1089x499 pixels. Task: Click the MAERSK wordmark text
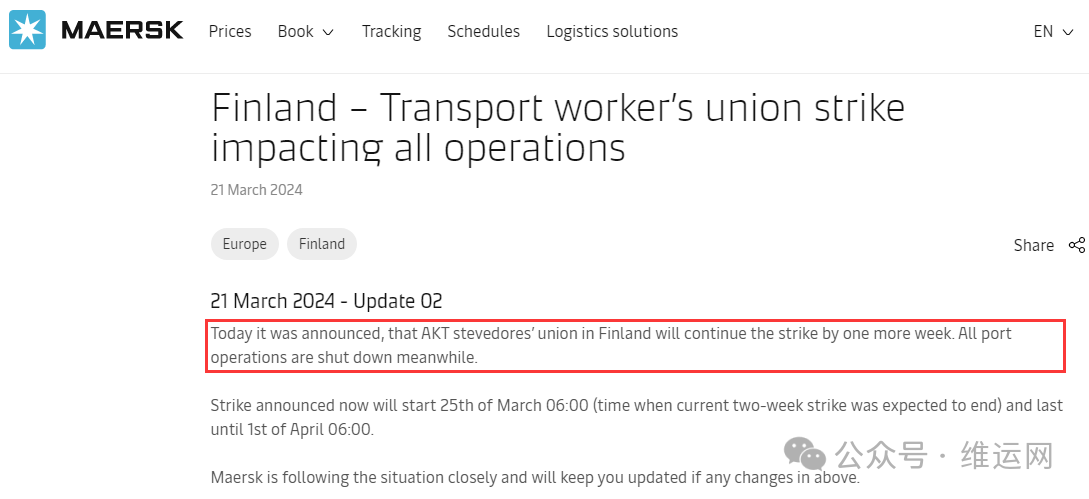[122, 31]
